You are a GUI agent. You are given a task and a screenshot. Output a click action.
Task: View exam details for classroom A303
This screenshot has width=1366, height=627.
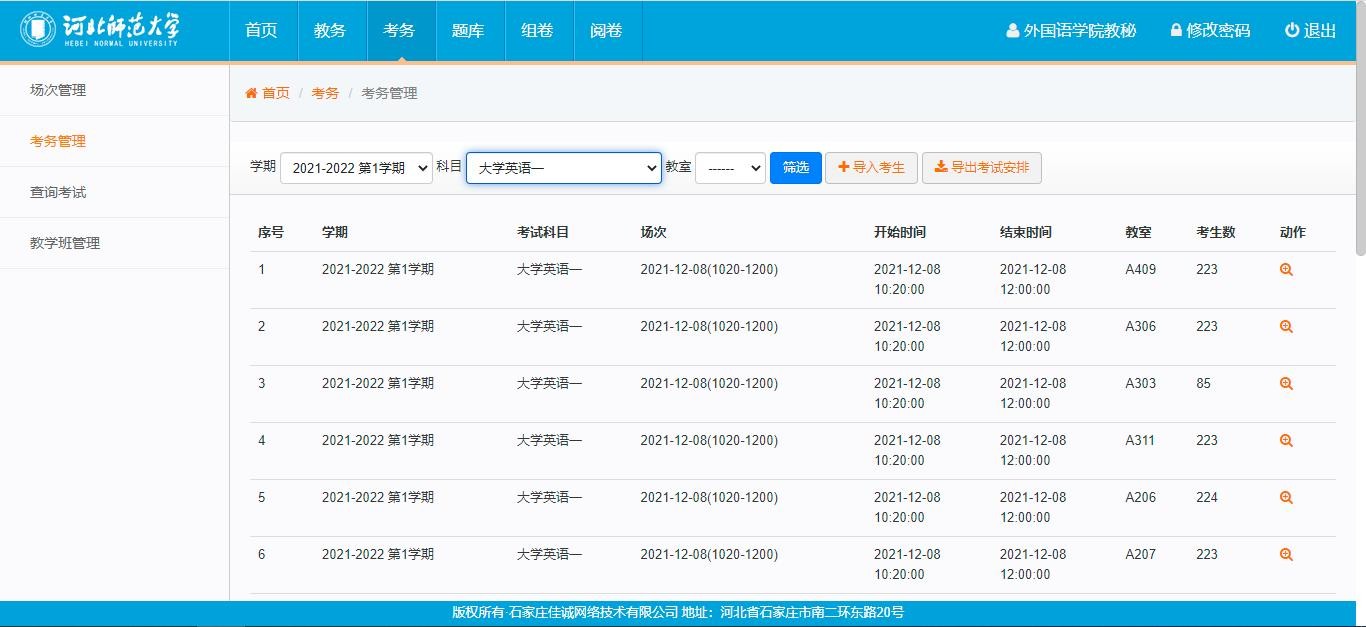pyautogui.click(x=1286, y=383)
